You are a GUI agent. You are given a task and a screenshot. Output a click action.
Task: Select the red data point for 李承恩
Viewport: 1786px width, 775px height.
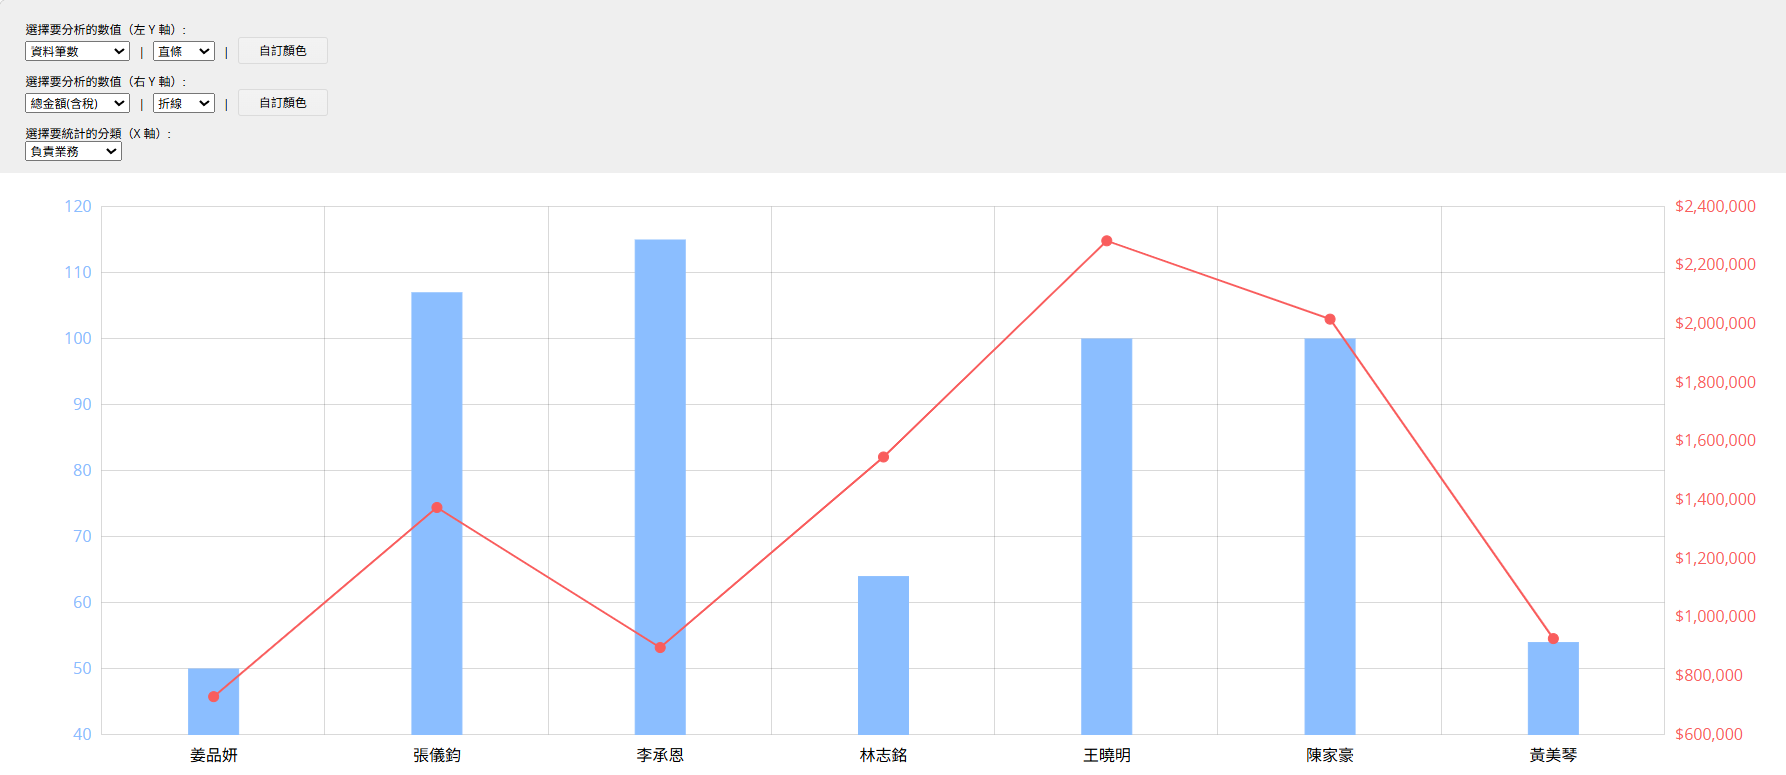point(660,648)
